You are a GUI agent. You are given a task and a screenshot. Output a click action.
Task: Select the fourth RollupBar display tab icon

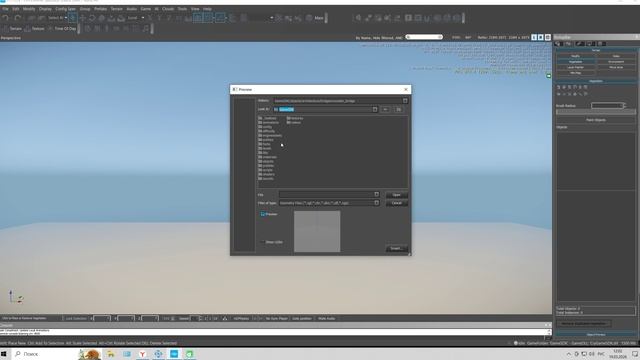(590, 44)
